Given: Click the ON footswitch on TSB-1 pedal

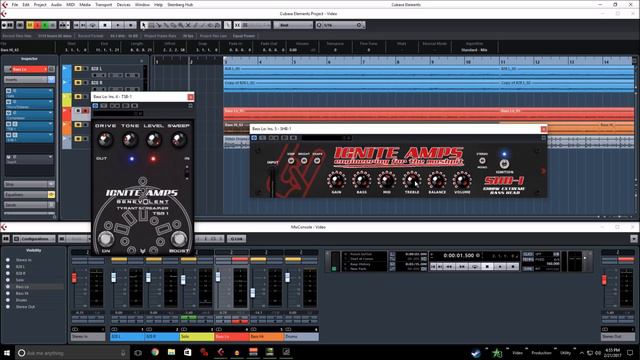Looking at the screenshot, I should click(106, 238).
